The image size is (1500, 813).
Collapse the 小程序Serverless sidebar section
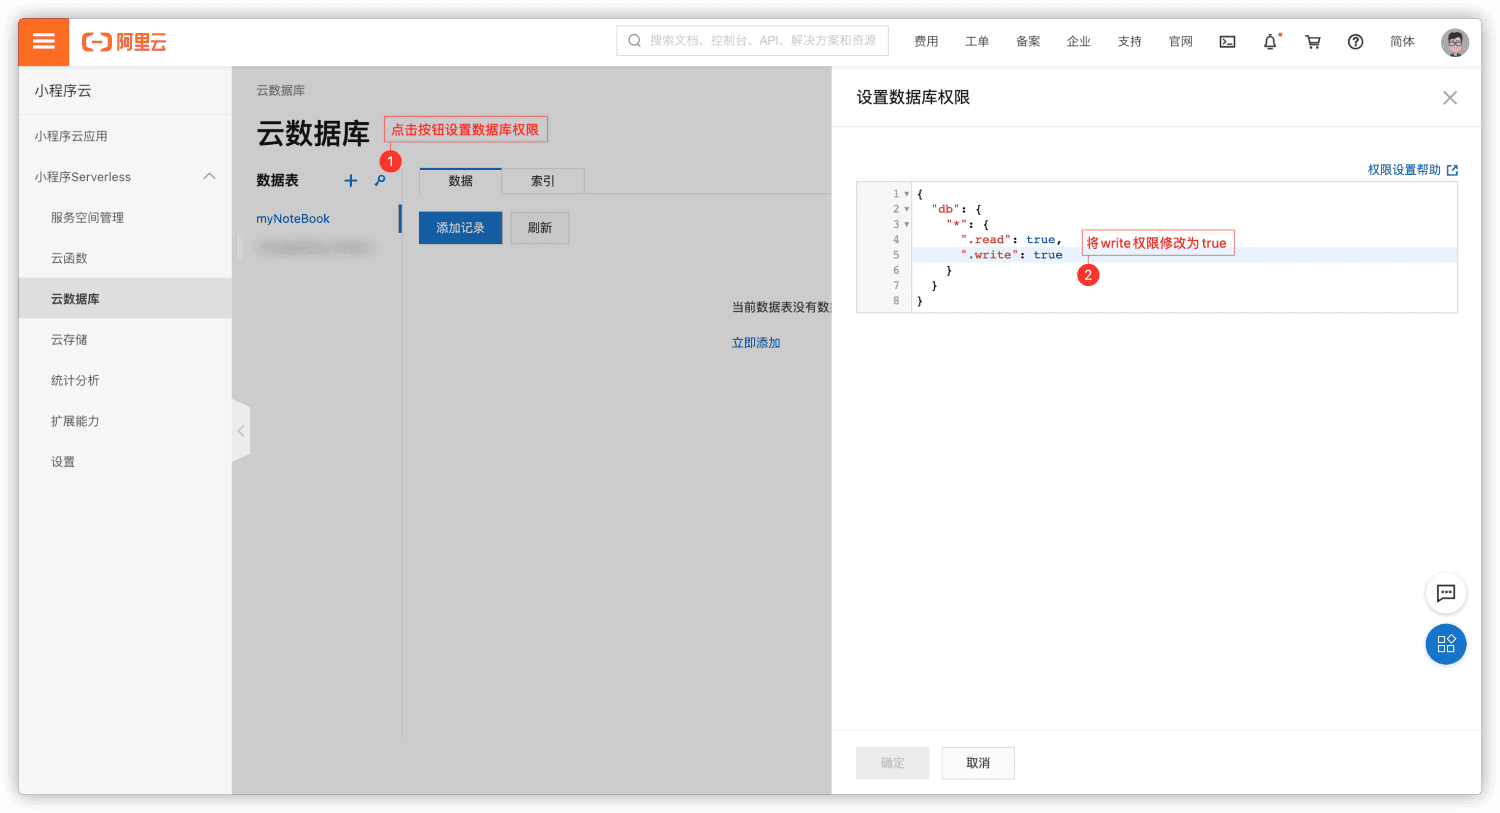pyautogui.click(x=209, y=177)
